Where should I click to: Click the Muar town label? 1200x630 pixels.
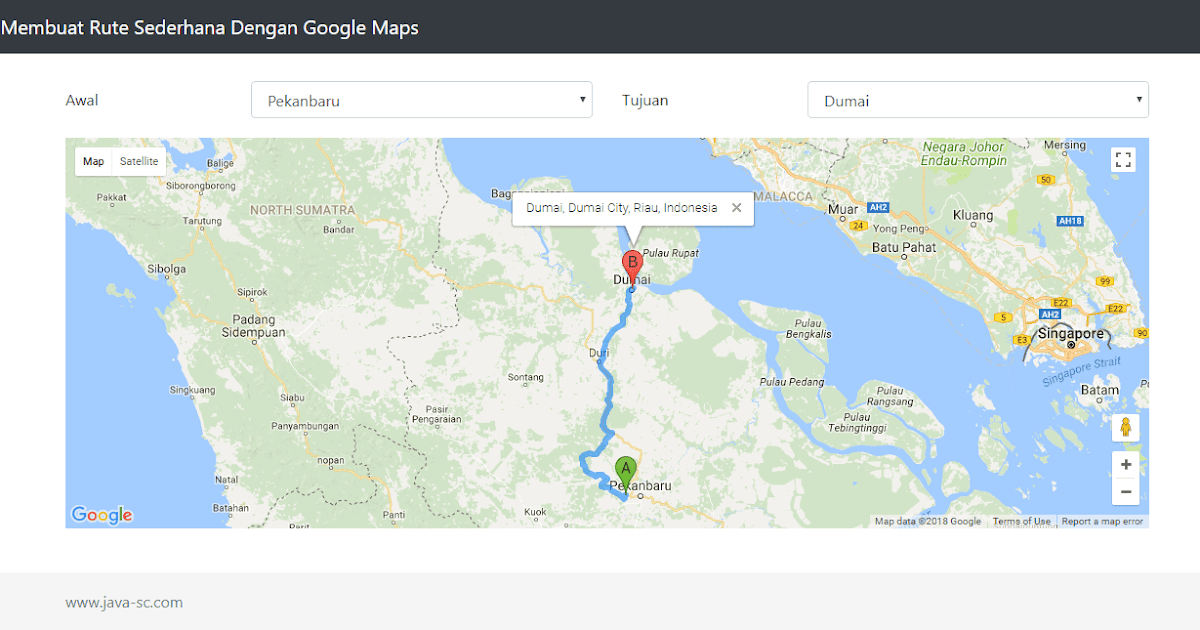coord(844,210)
